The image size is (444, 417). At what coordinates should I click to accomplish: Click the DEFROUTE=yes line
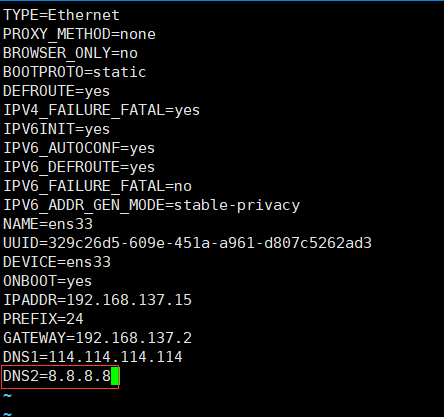pyautogui.click(x=56, y=92)
